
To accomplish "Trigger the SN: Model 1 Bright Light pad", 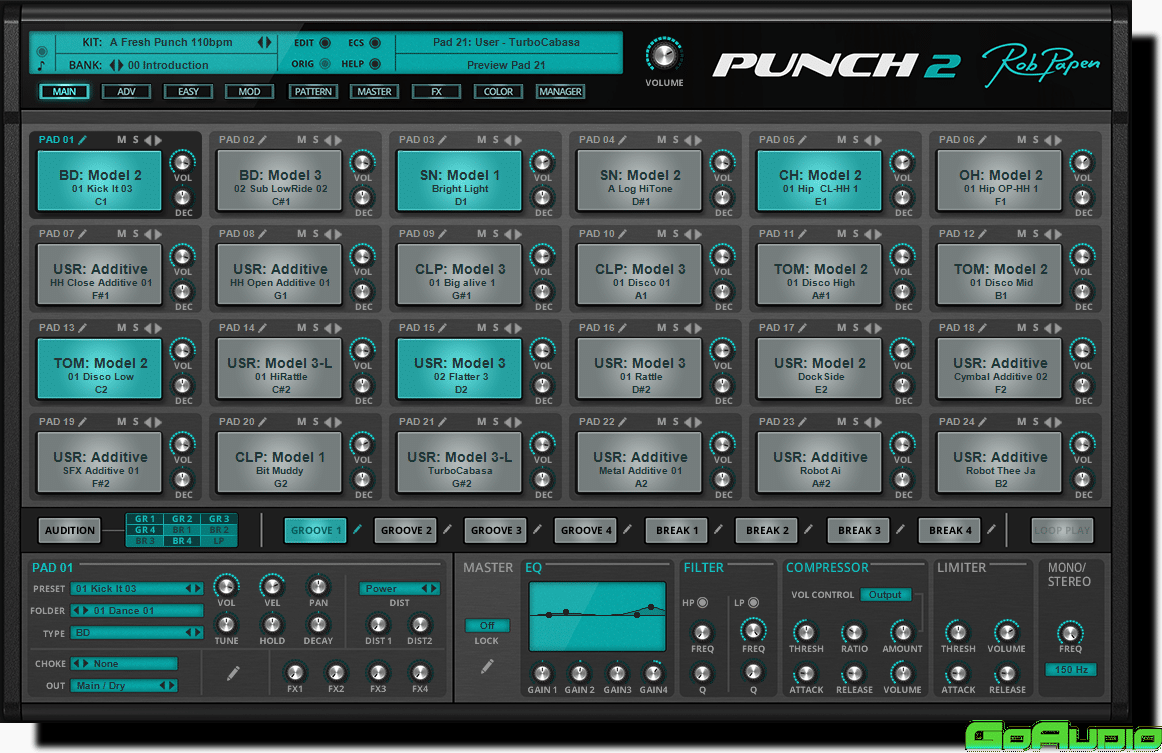I will [459, 180].
